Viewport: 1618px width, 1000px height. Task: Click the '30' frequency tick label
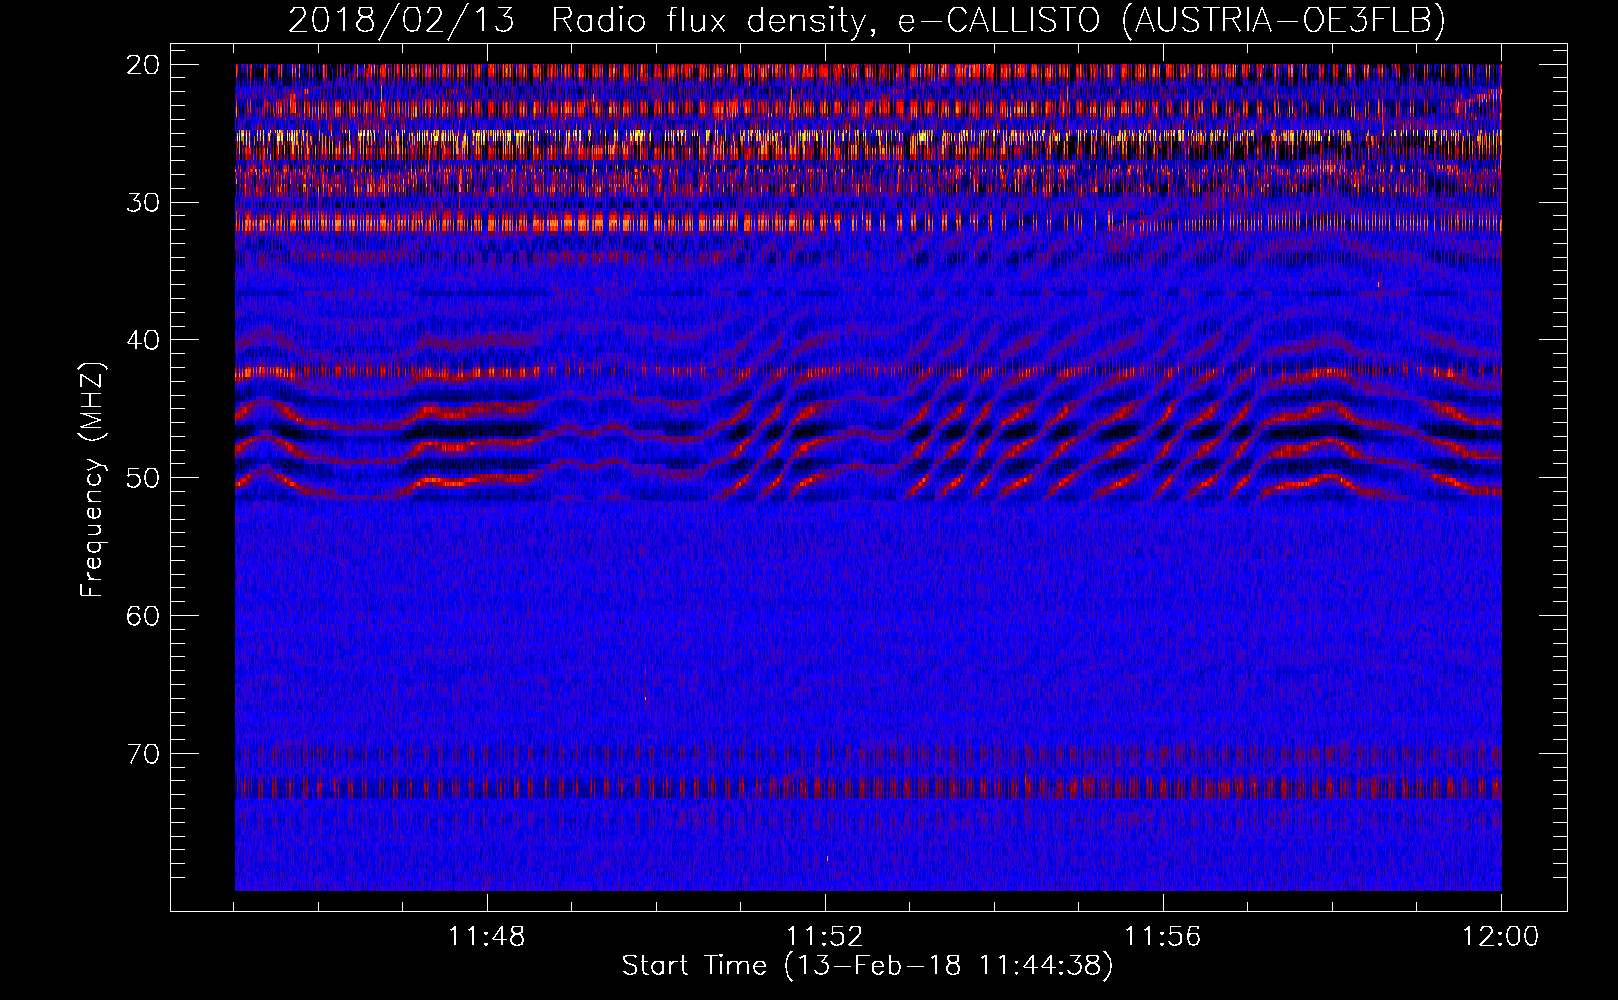pos(144,202)
